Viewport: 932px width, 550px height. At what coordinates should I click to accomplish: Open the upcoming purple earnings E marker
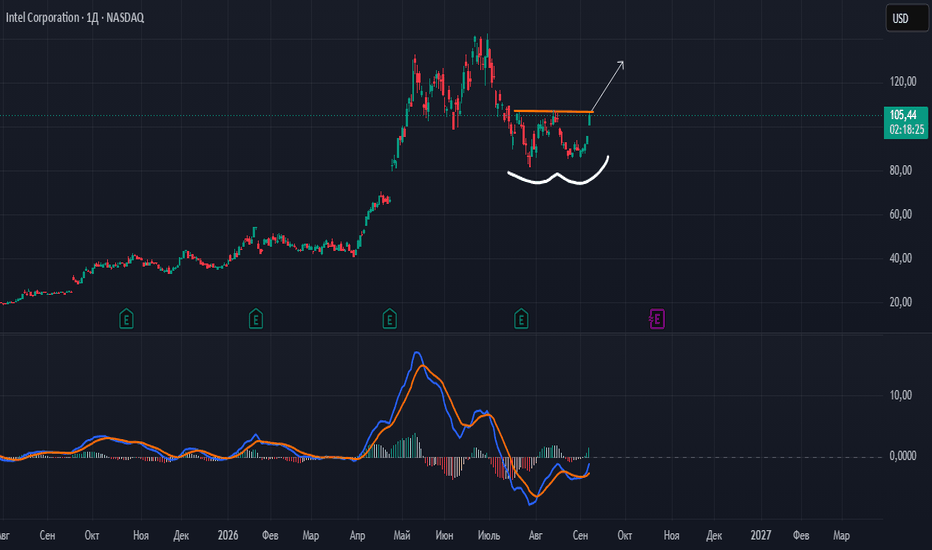(657, 319)
